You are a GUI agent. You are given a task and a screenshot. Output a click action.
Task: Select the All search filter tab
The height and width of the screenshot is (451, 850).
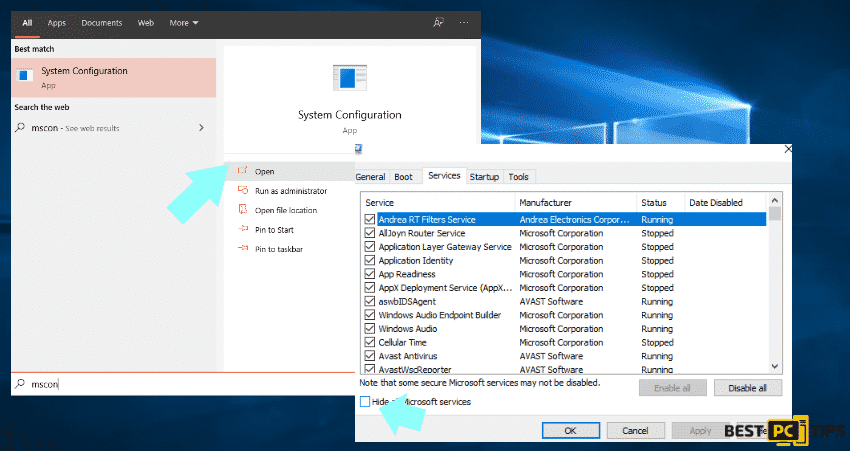(27, 23)
